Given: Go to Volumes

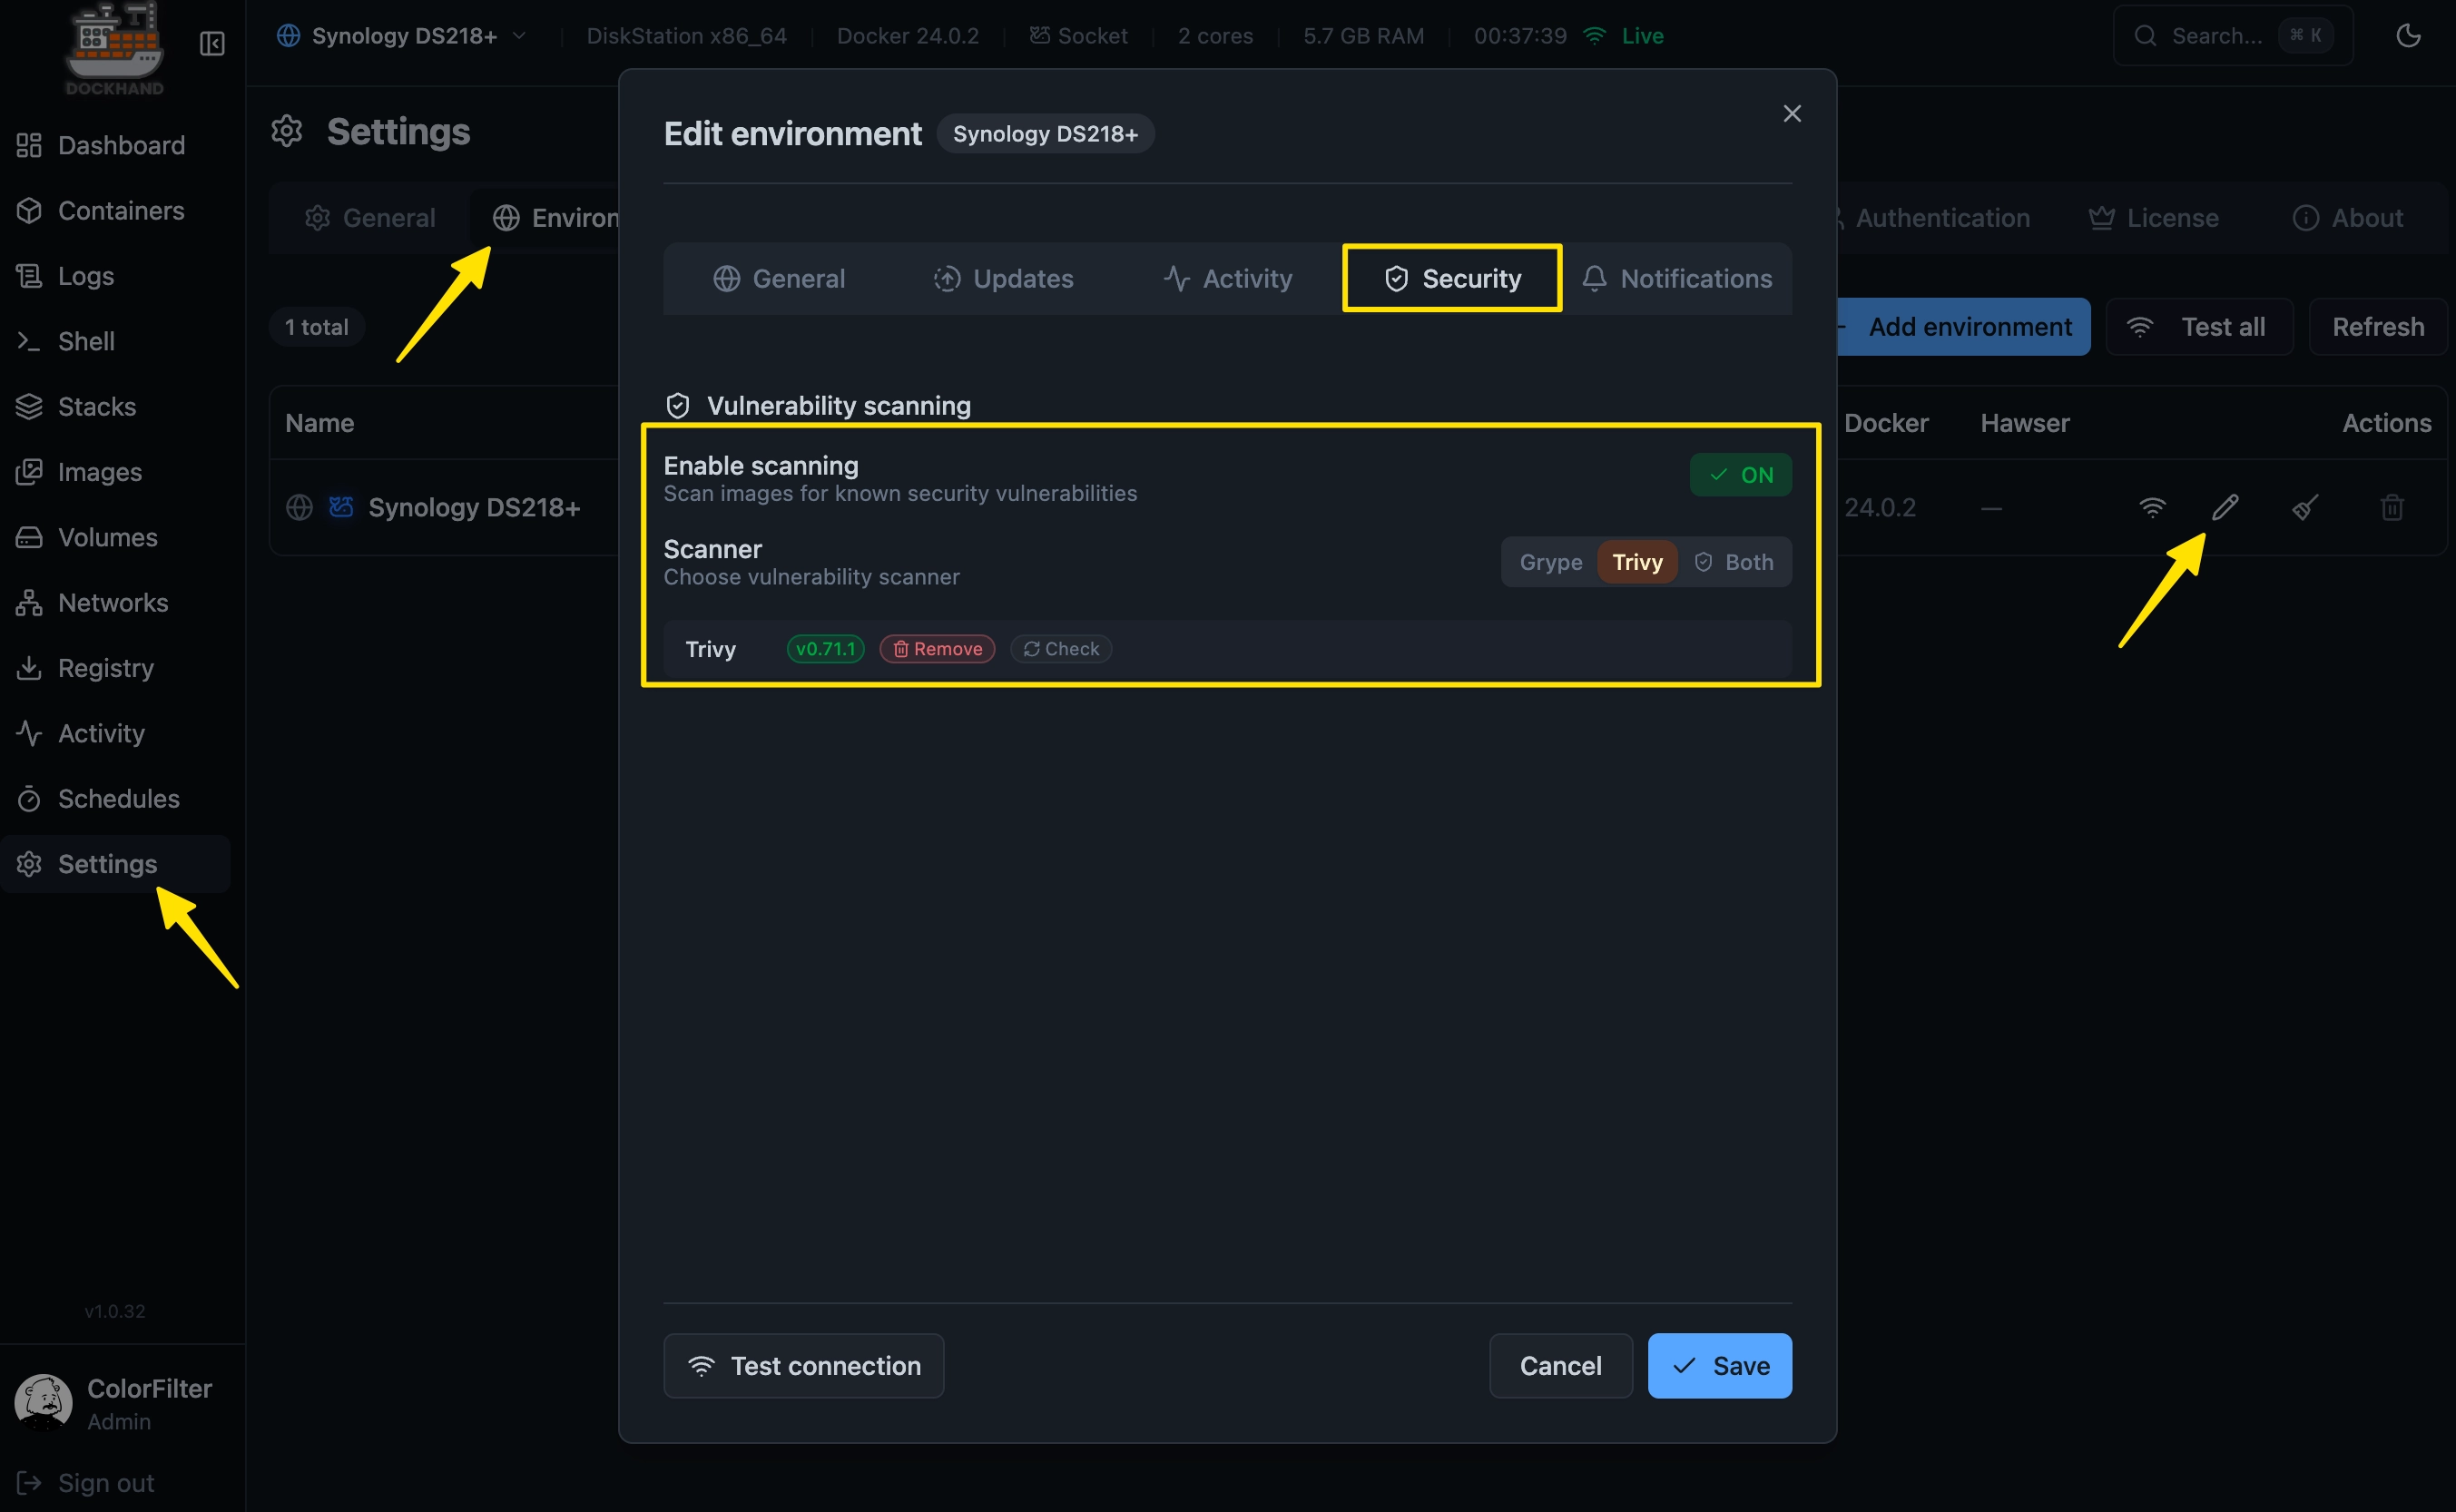Looking at the screenshot, I should tap(115, 537).
